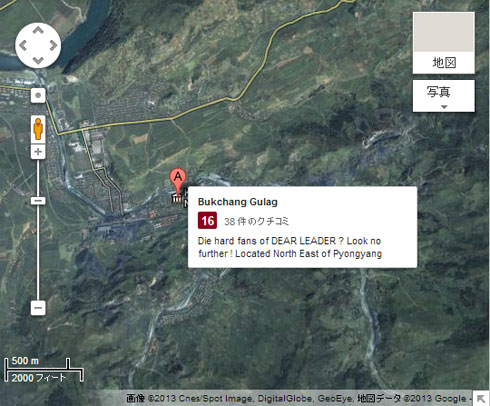
Task: Expand the 写真 dropdown arrow
Action: 444,107
